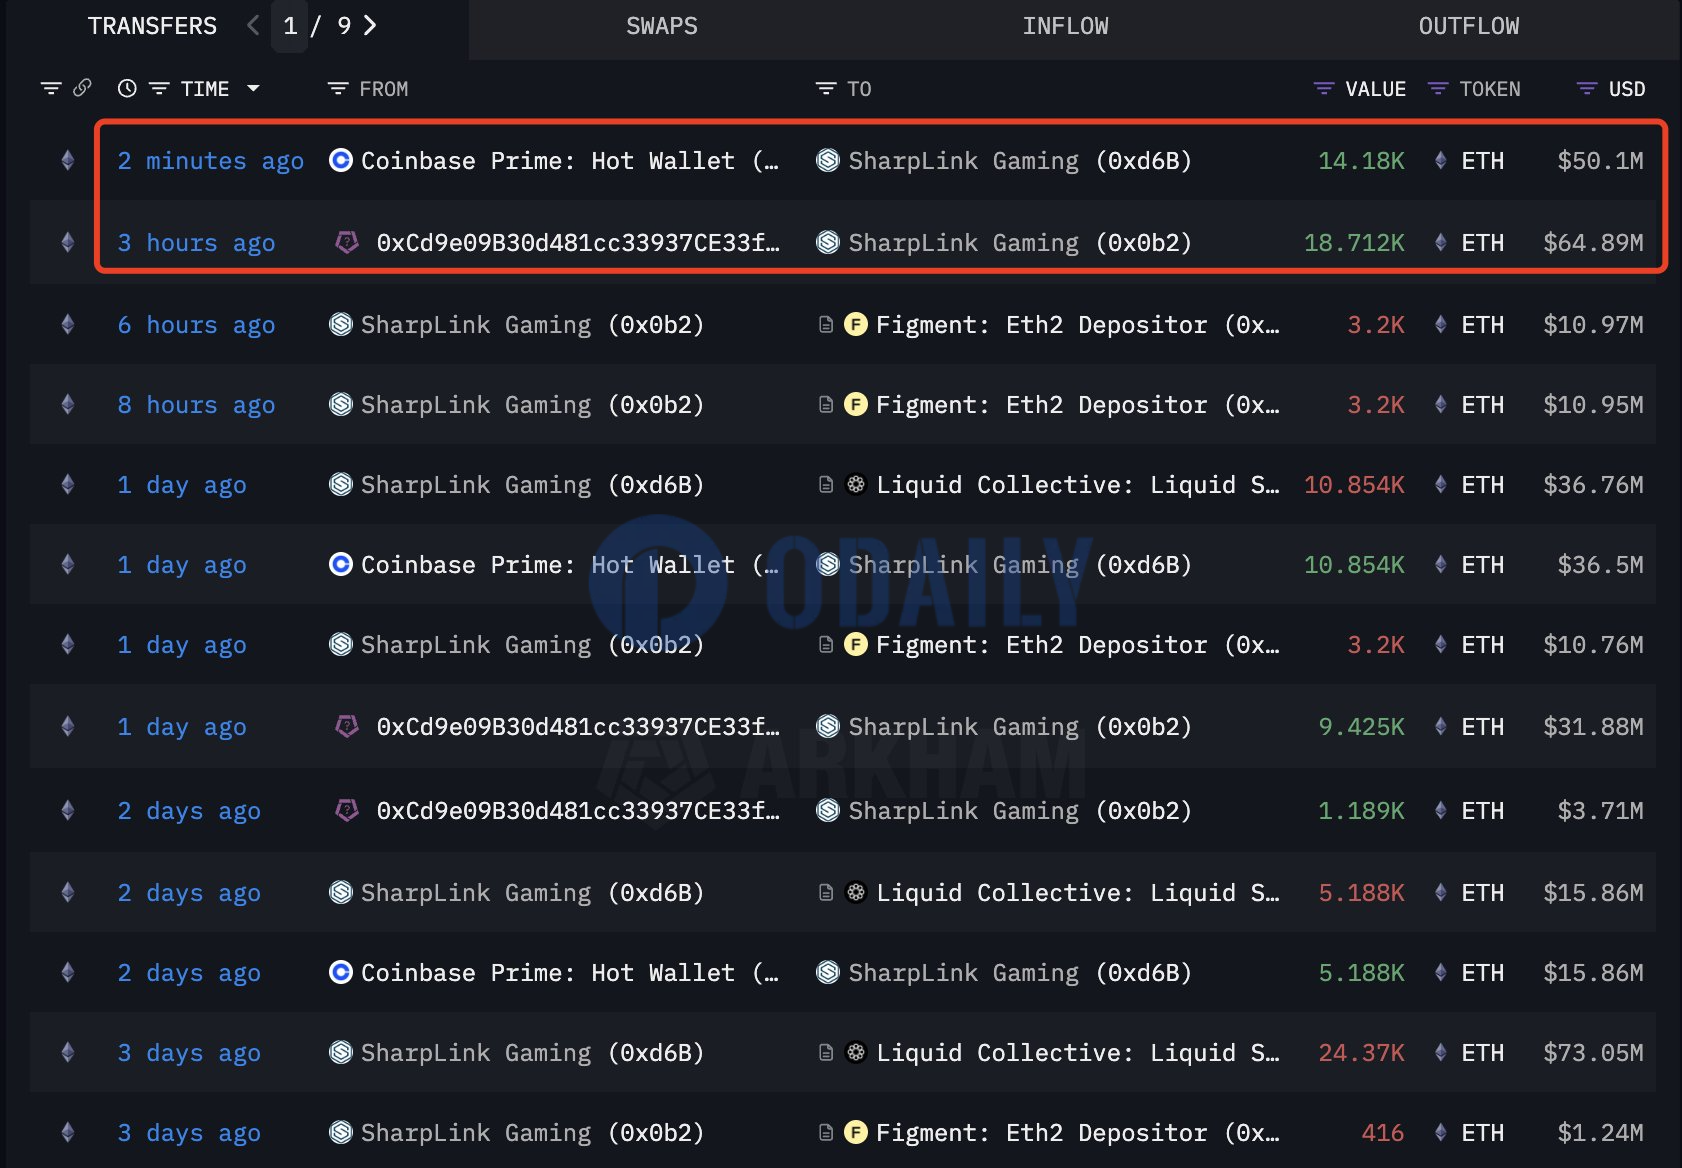Image resolution: width=1682 pixels, height=1168 pixels.
Task: Click Figment icon in $10.76M row
Action: point(856,644)
